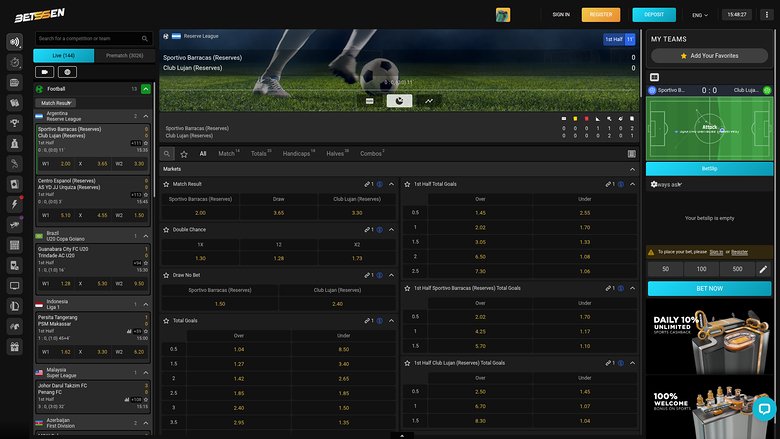
Task: Open the statistics pie chart view
Action: point(399,101)
